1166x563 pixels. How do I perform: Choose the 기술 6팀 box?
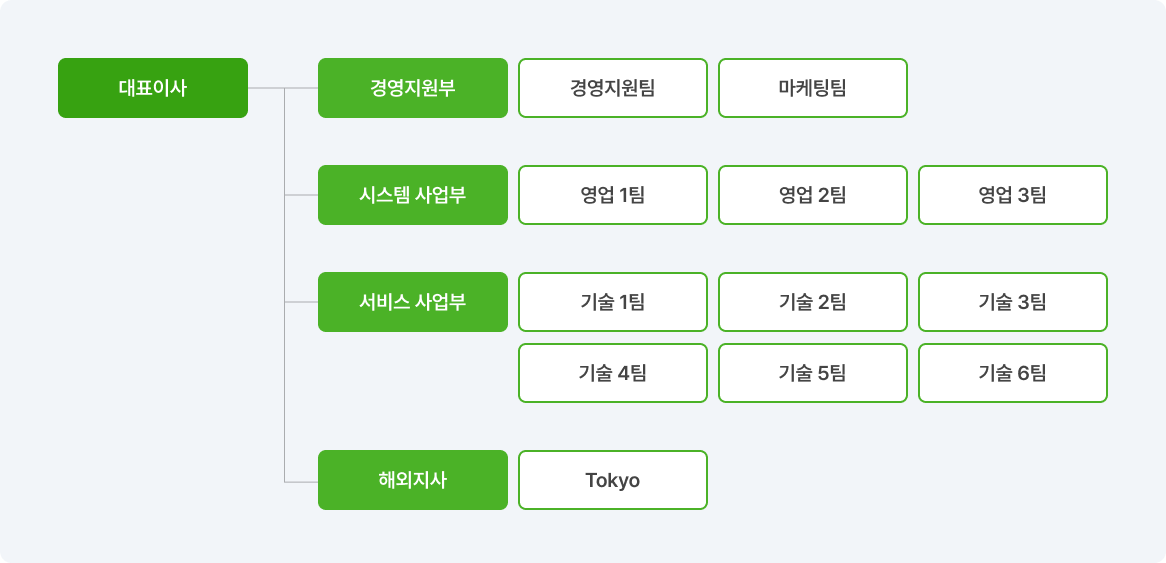click(1013, 373)
